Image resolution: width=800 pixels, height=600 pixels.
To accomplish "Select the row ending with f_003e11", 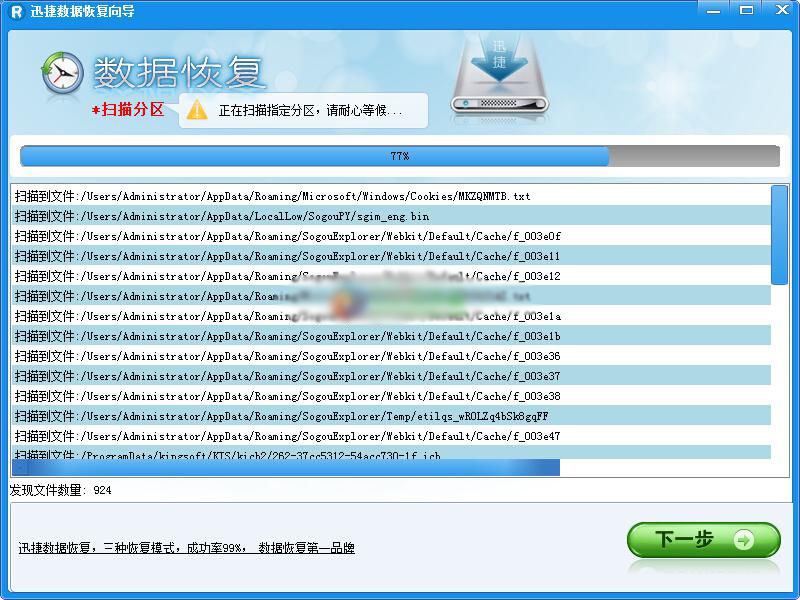I will (391, 256).
